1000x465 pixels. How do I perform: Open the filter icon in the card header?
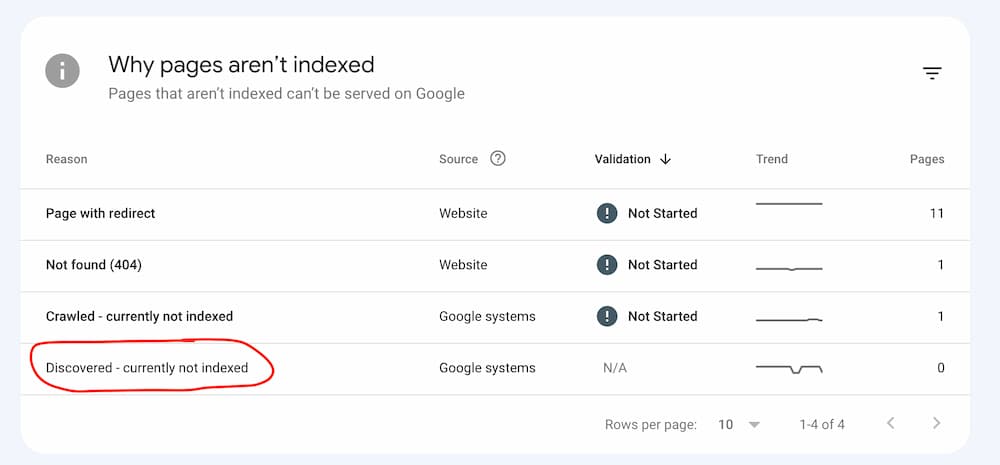(932, 73)
